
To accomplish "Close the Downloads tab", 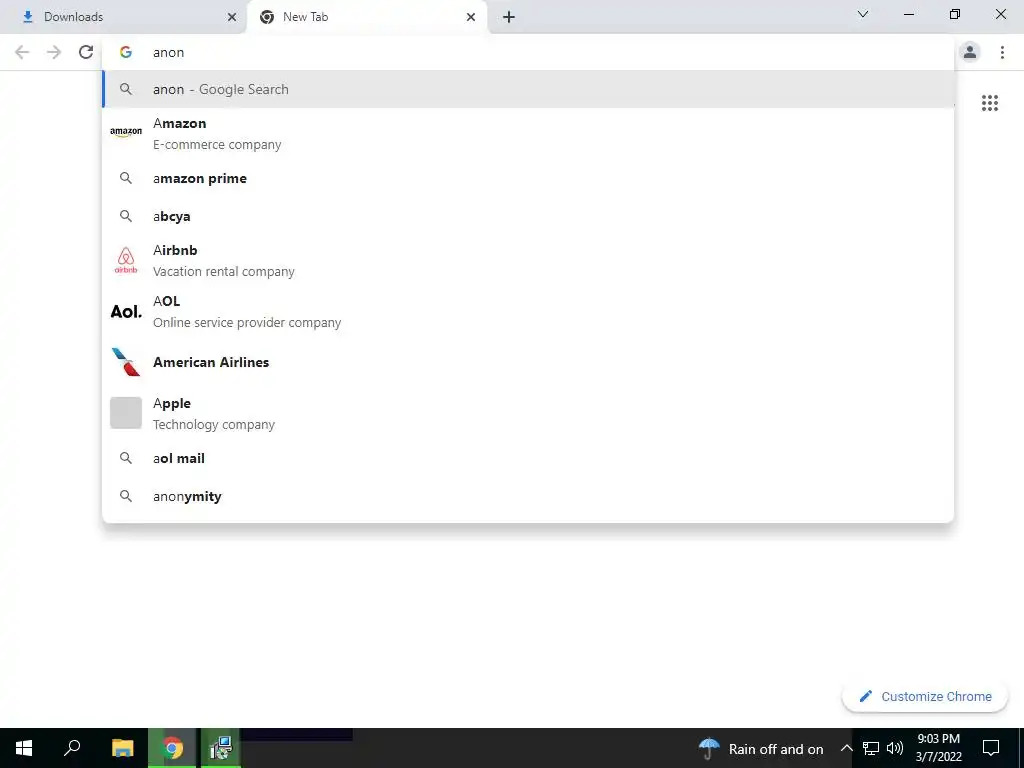I will (232, 17).
